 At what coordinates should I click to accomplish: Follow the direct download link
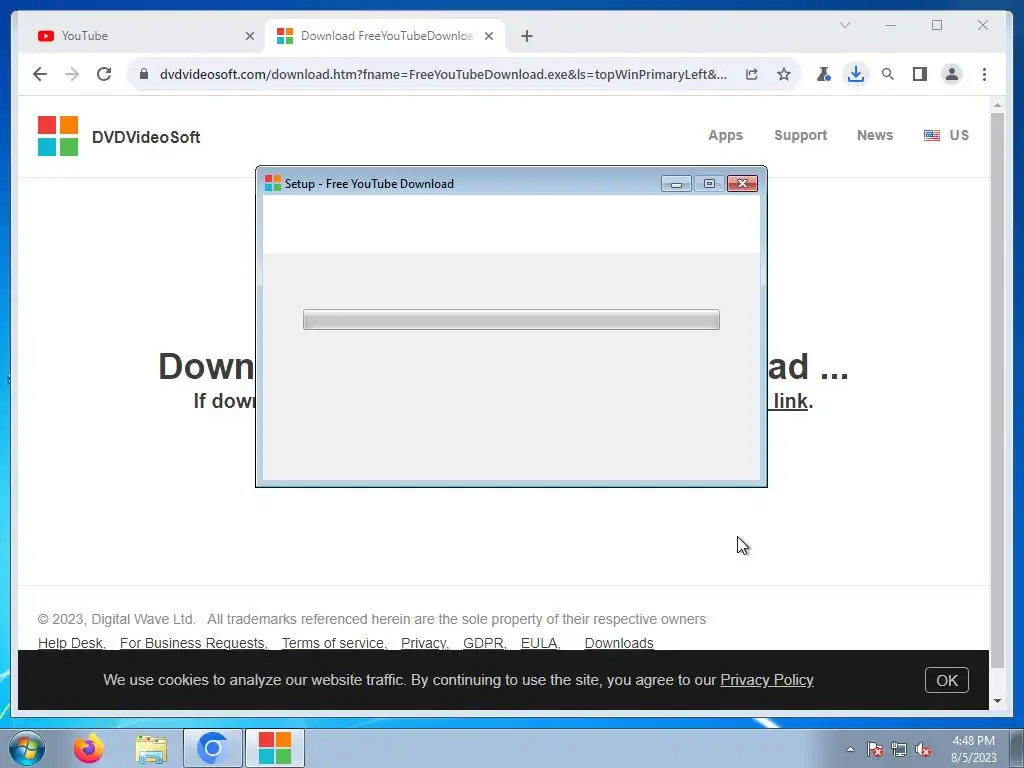click(788, 401)
